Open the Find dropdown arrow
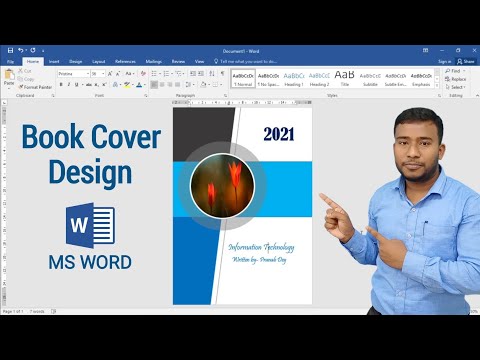 point(464,71)
